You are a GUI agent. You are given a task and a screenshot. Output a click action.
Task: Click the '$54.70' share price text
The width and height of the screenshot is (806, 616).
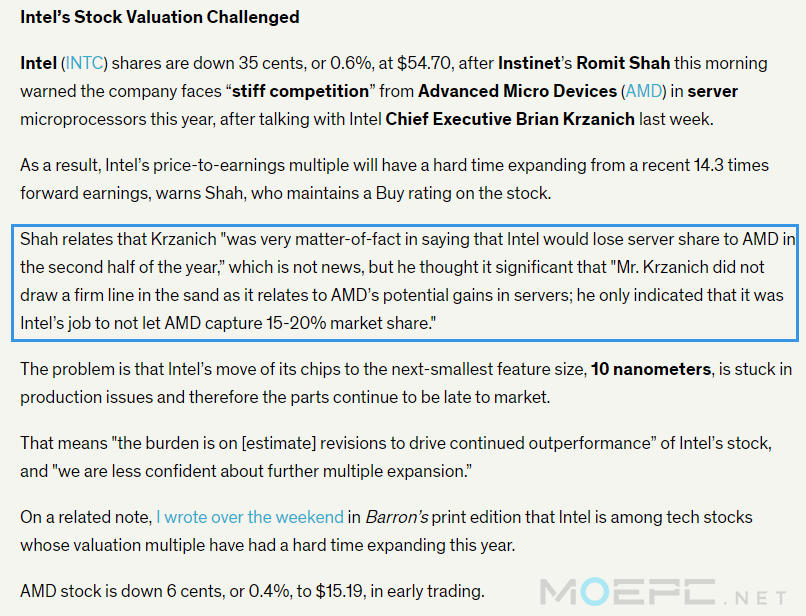(x=424, y=63)
